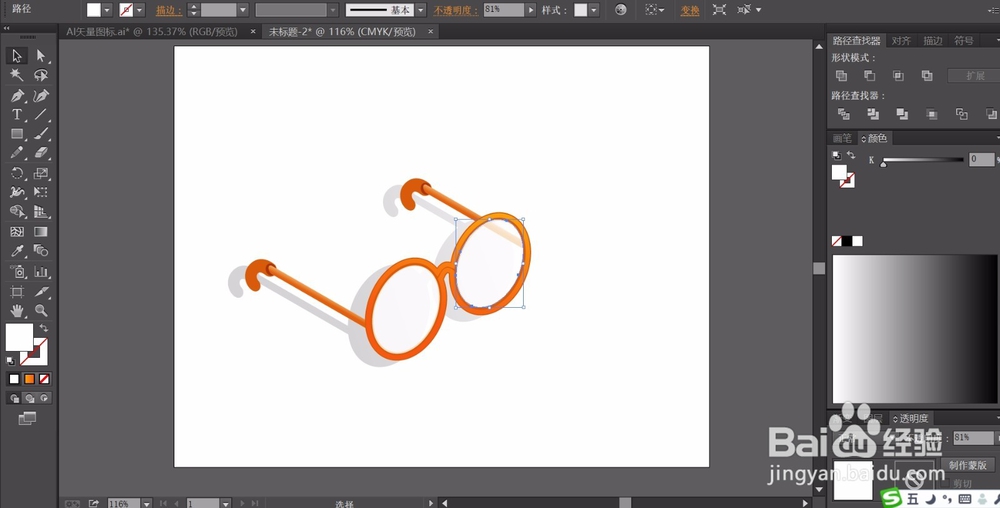Activate the Artboard tool
This screenshot has width=1000, height=508.
pos(17,292)
